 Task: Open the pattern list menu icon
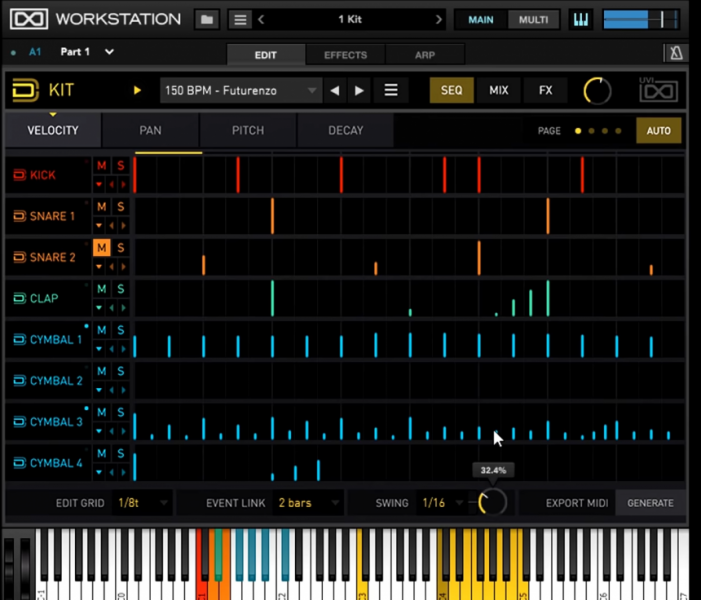point(391,90)
